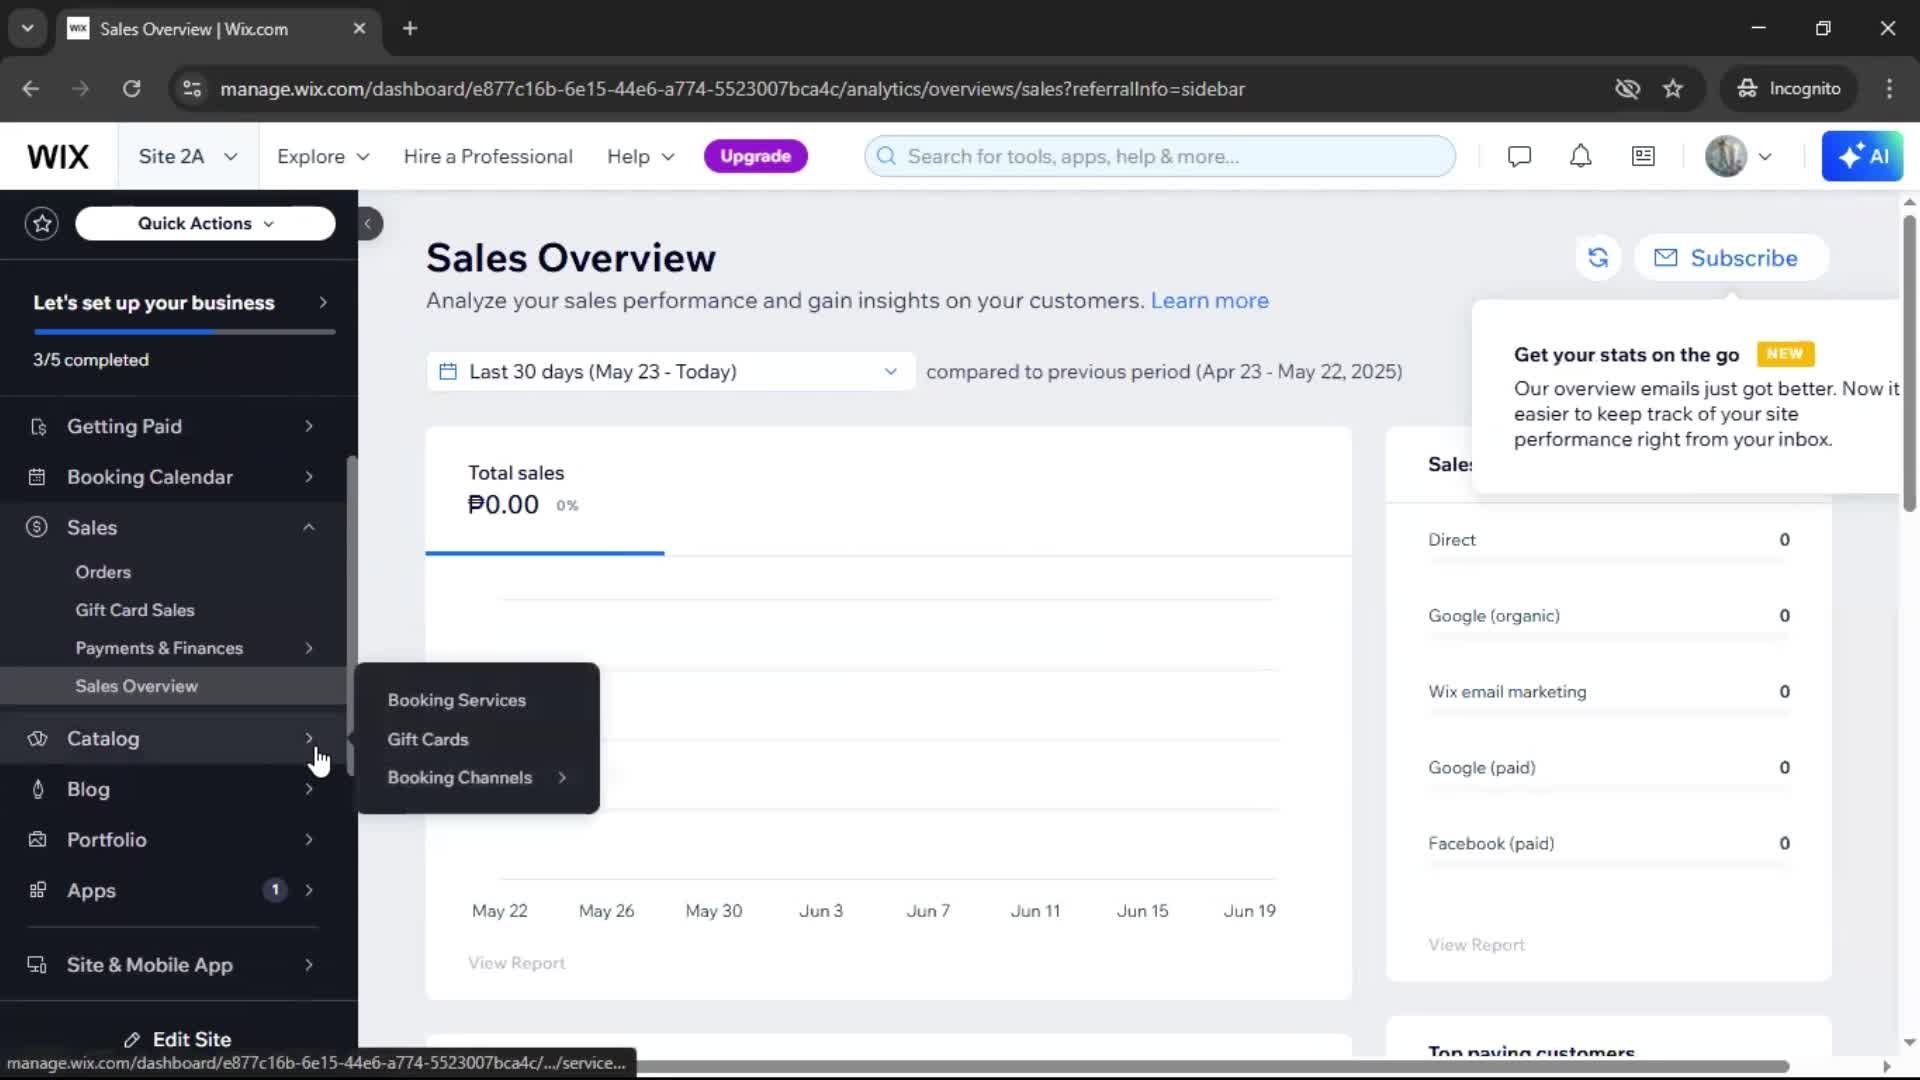Click the Upgrade button
This screenshot has width=1920, height=1080.
[756, 157]
